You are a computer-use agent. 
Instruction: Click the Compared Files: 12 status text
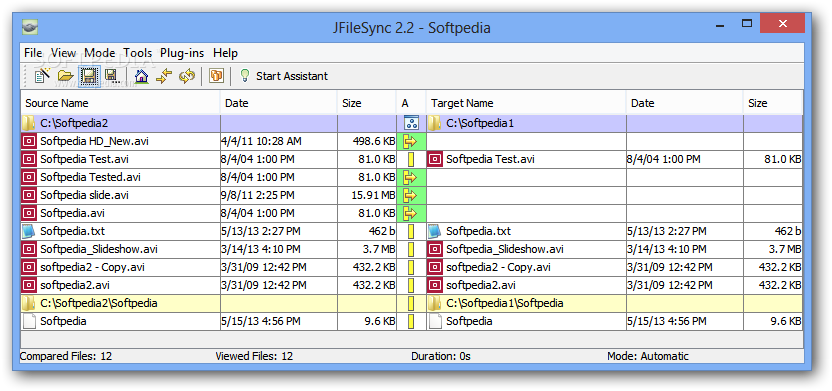(x=66, y=356)
